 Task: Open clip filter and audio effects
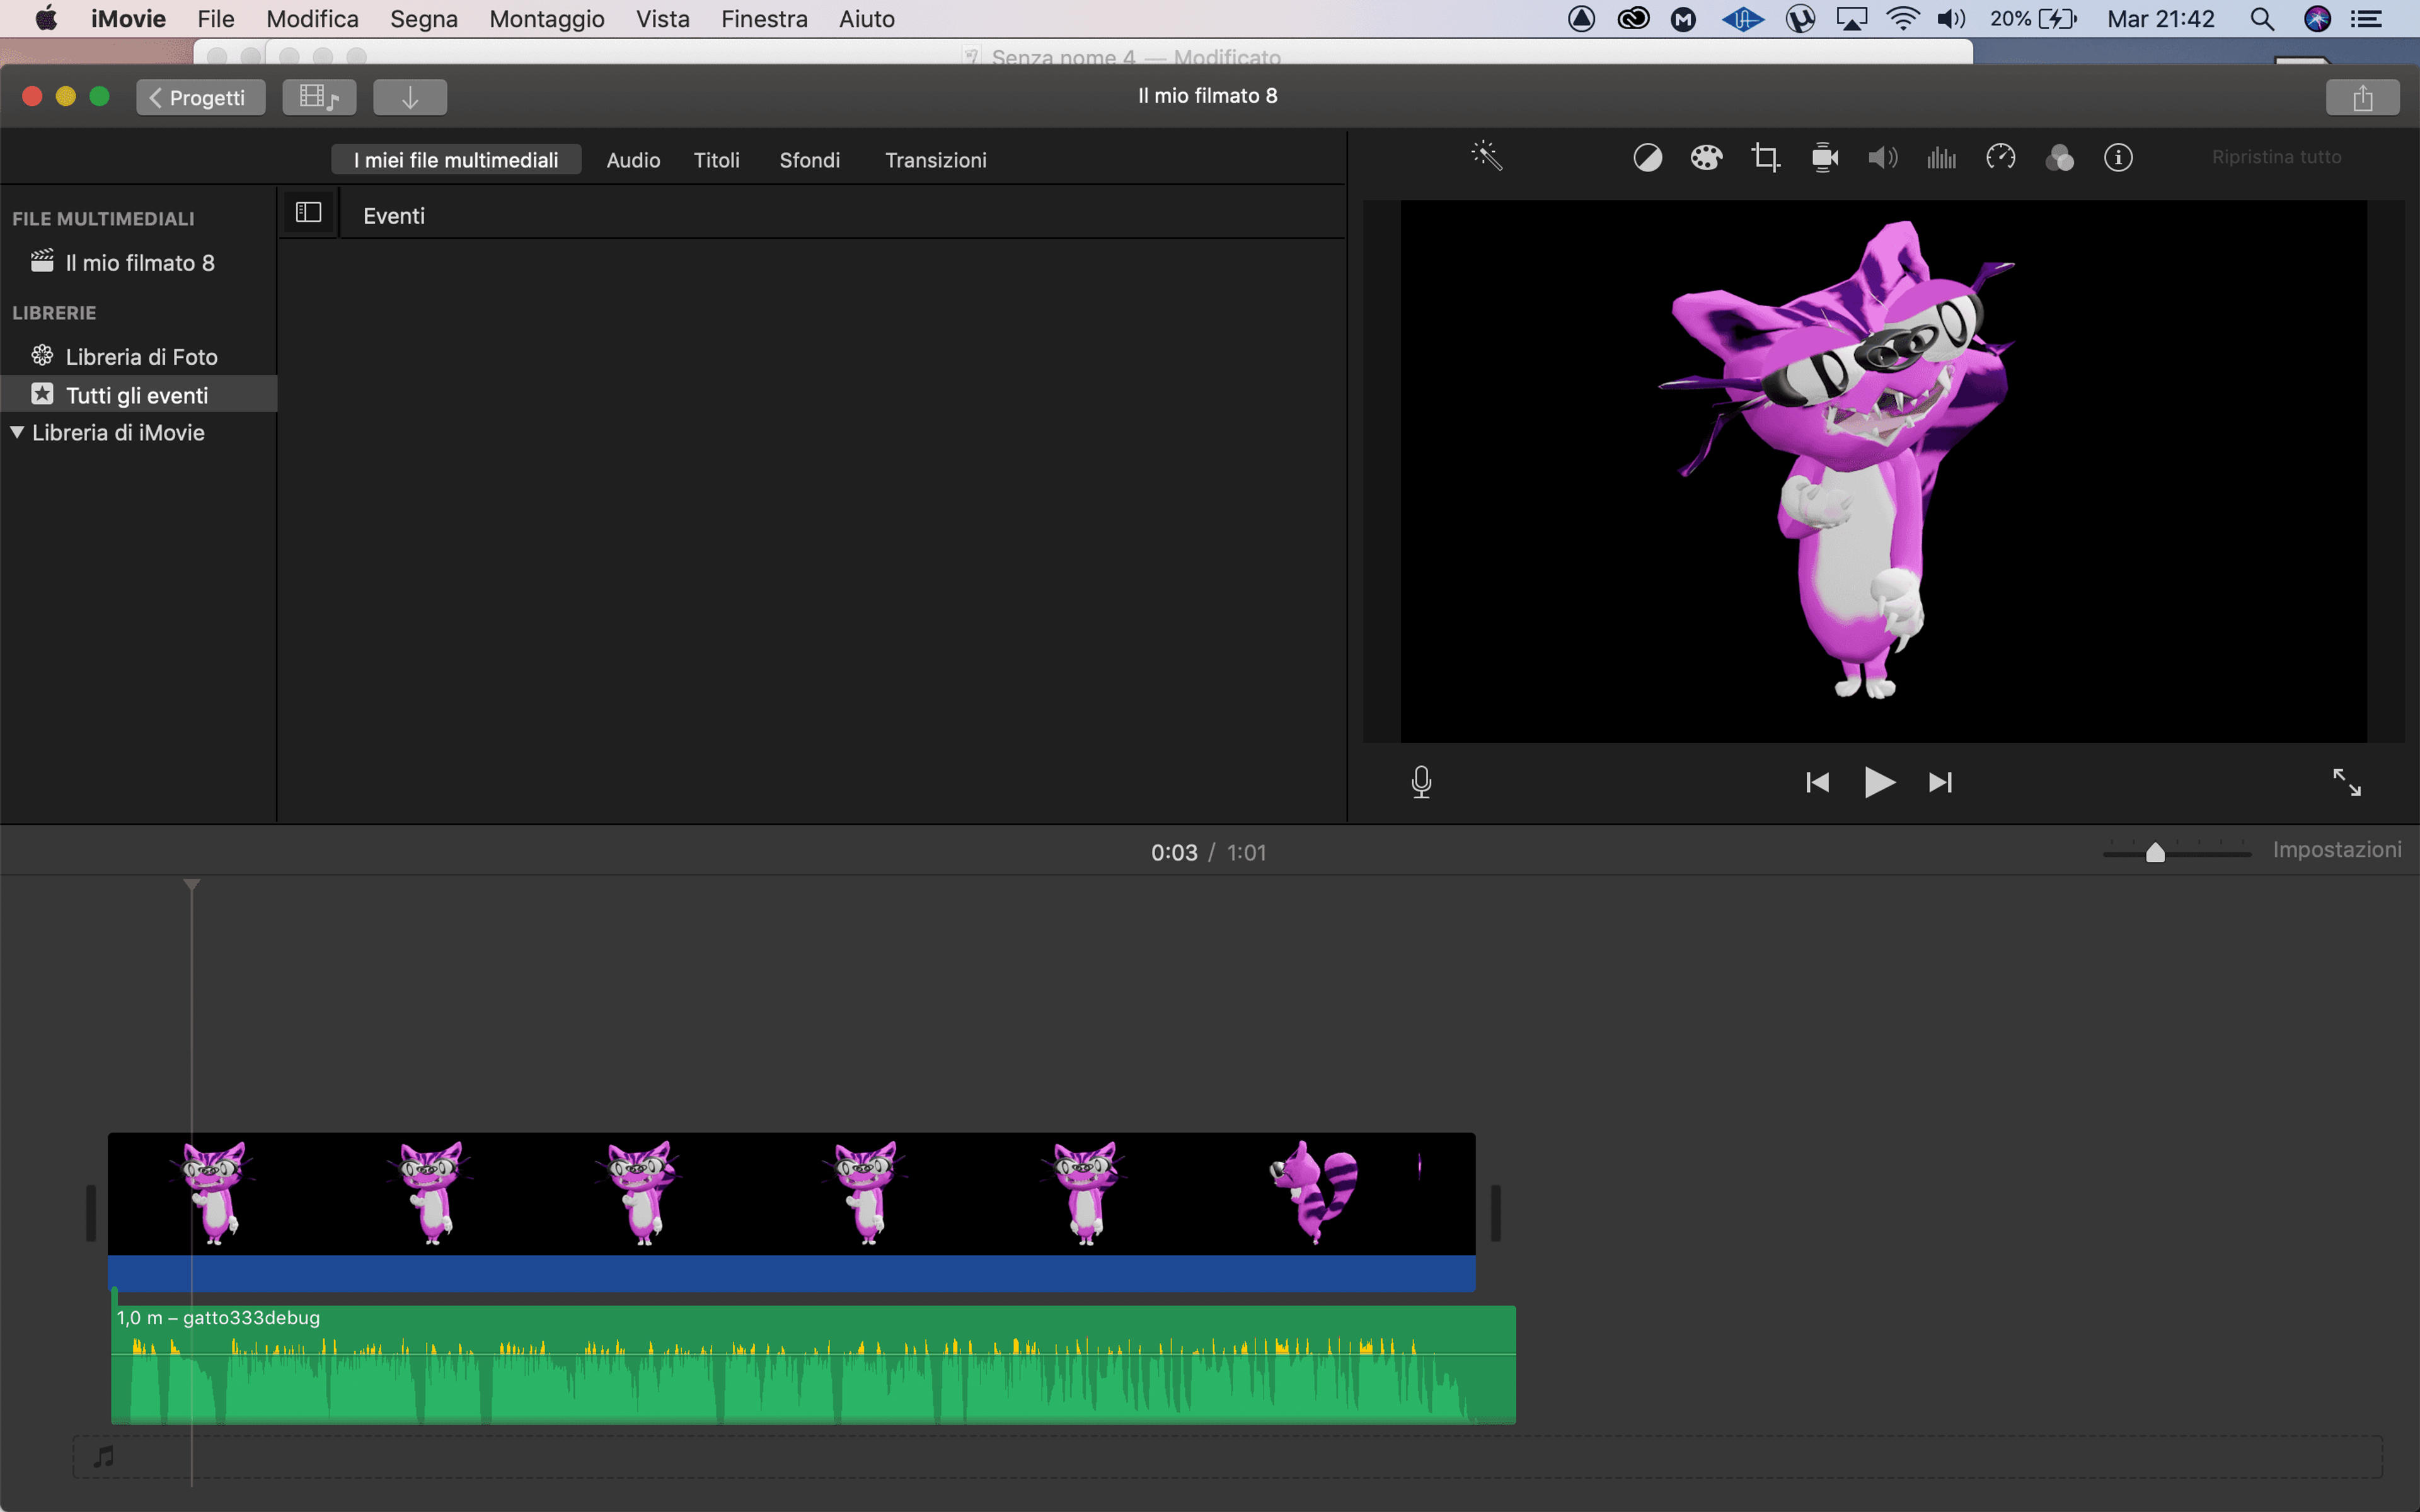pyautogui.click(x=2059, y=158)
